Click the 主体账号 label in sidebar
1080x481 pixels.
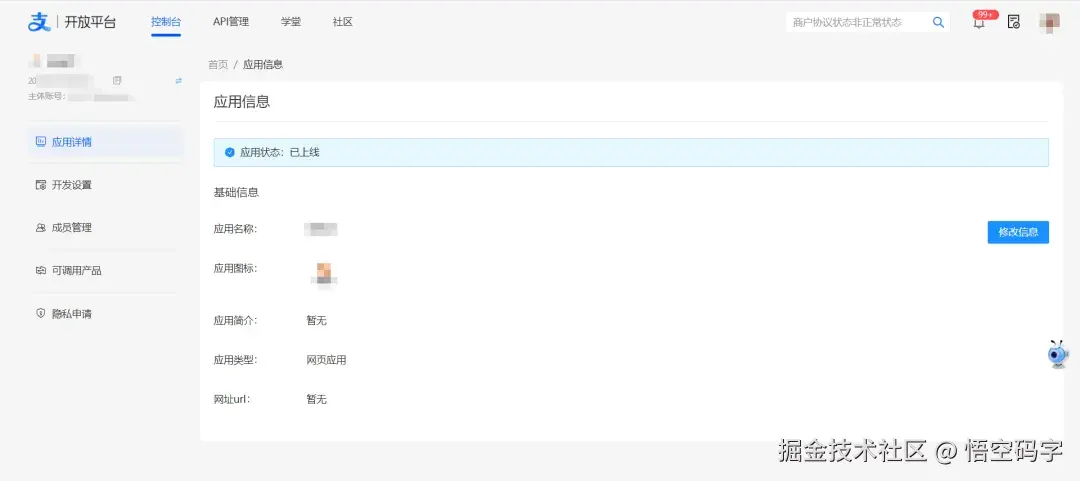(x=46, y=96)
